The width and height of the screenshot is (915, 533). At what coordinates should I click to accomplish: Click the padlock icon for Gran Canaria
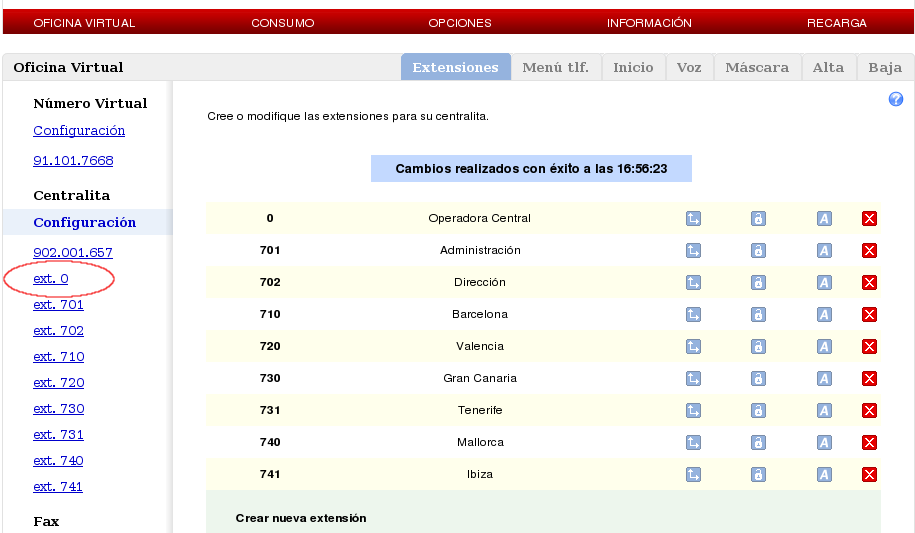[x=758, y=379]
